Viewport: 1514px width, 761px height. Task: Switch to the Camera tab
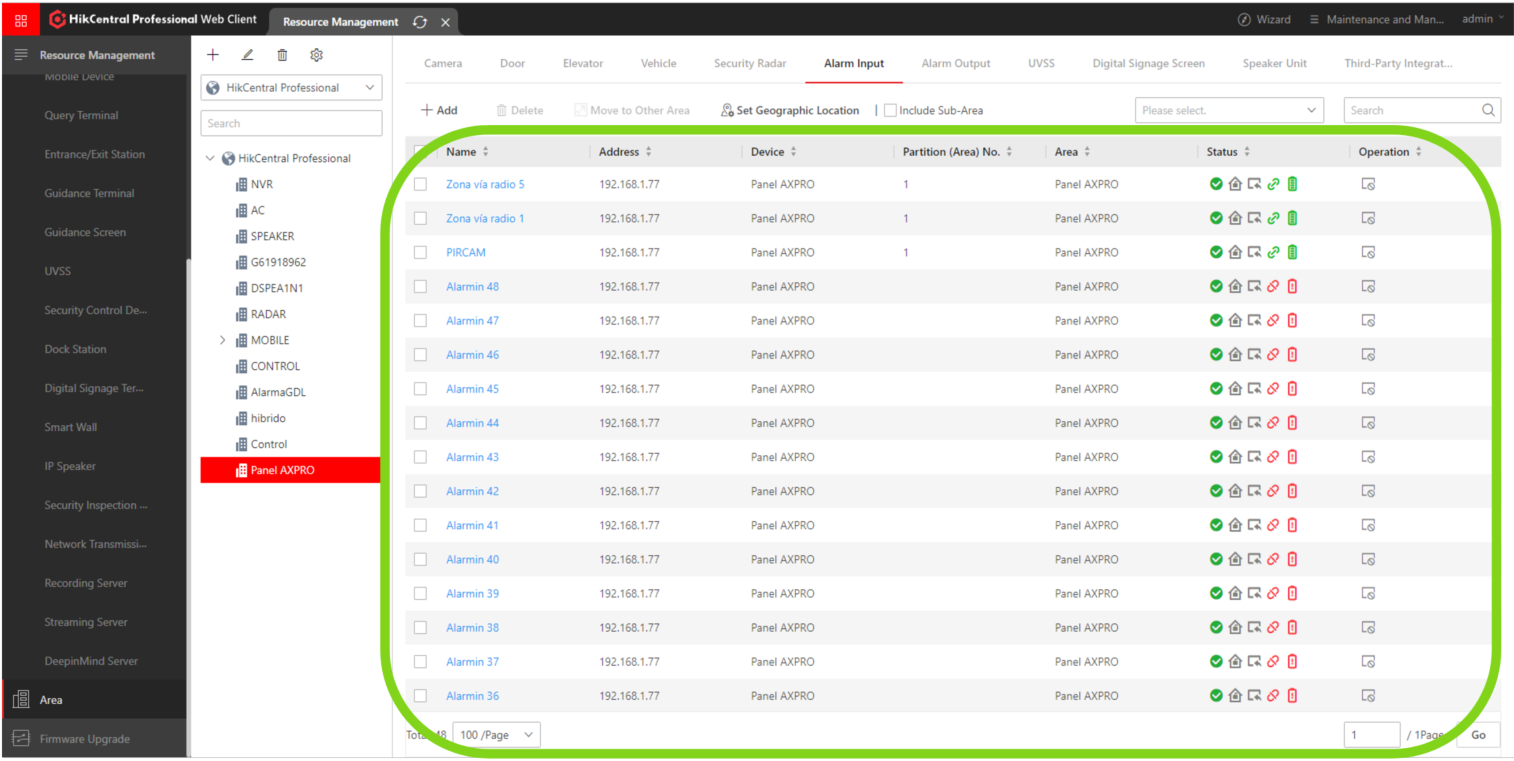(x=443, y=63)
